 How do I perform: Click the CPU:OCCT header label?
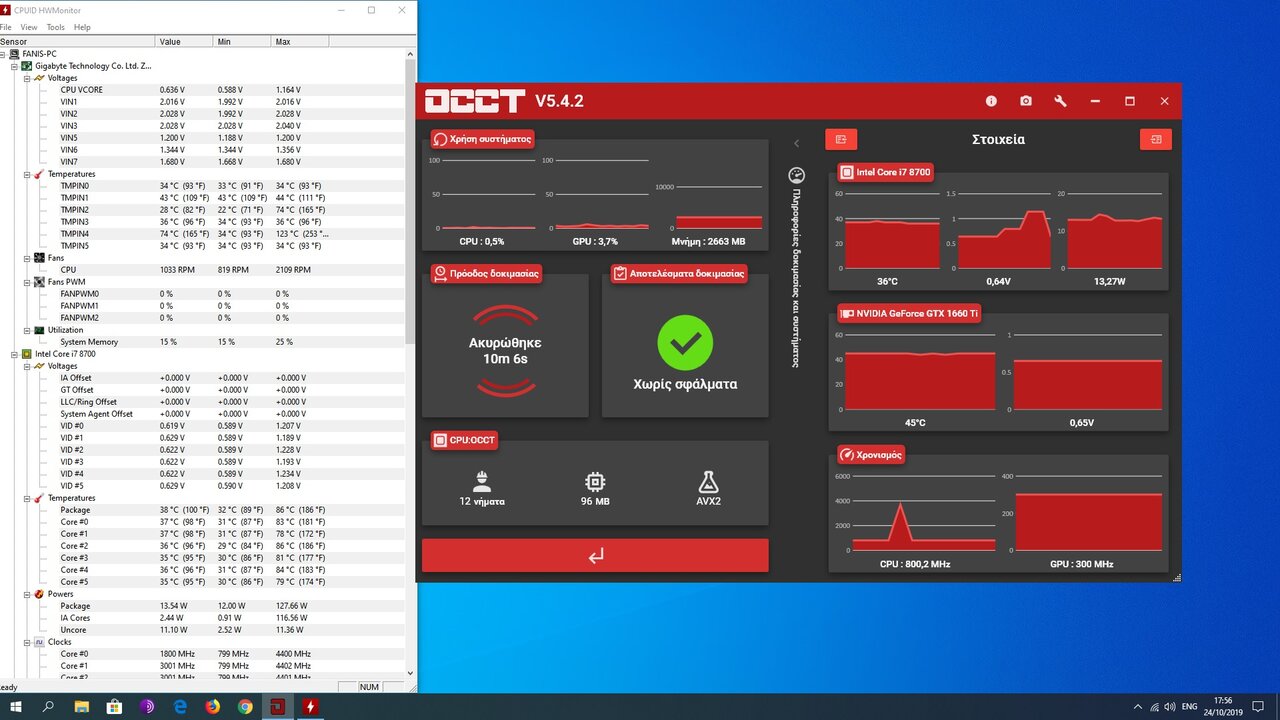tap(464, 440)
